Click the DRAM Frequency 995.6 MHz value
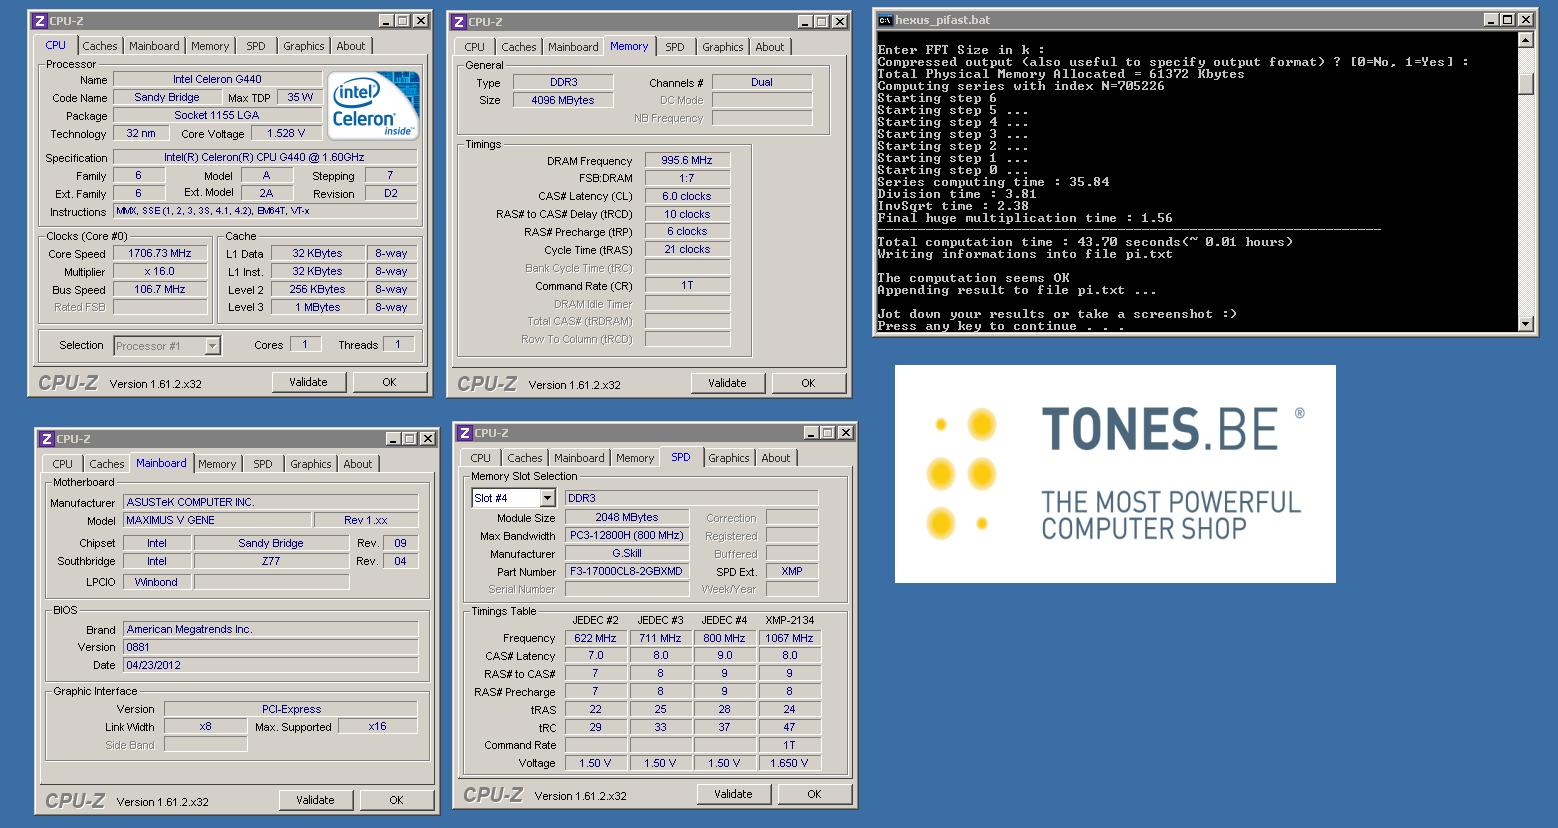Screen dimensions: 1558x828 pyautogui.click(x=687, y=160)
